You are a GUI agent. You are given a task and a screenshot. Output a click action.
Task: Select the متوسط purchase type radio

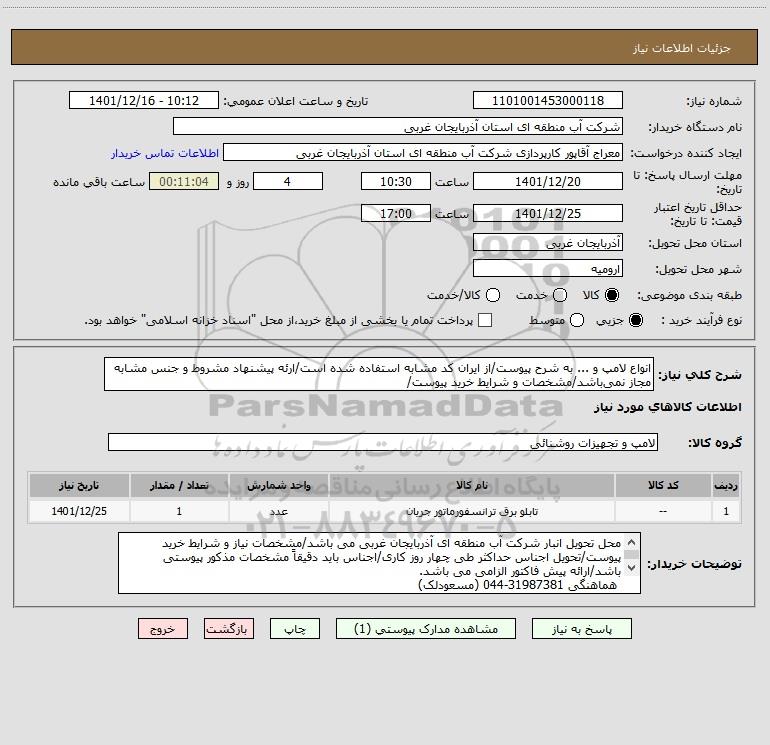577,320
